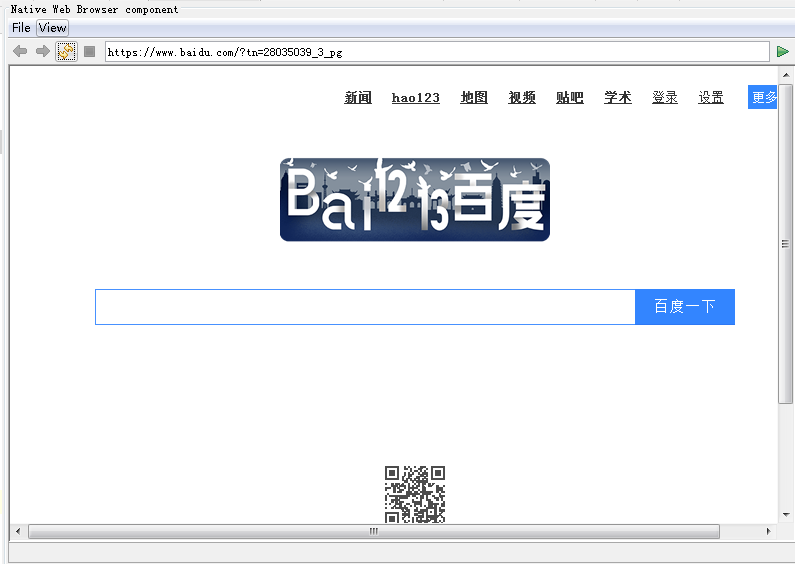The width and height of the screenshot is (795, 564).
Task: Stop page loading with the square icon
Action: tap(90, 51)
